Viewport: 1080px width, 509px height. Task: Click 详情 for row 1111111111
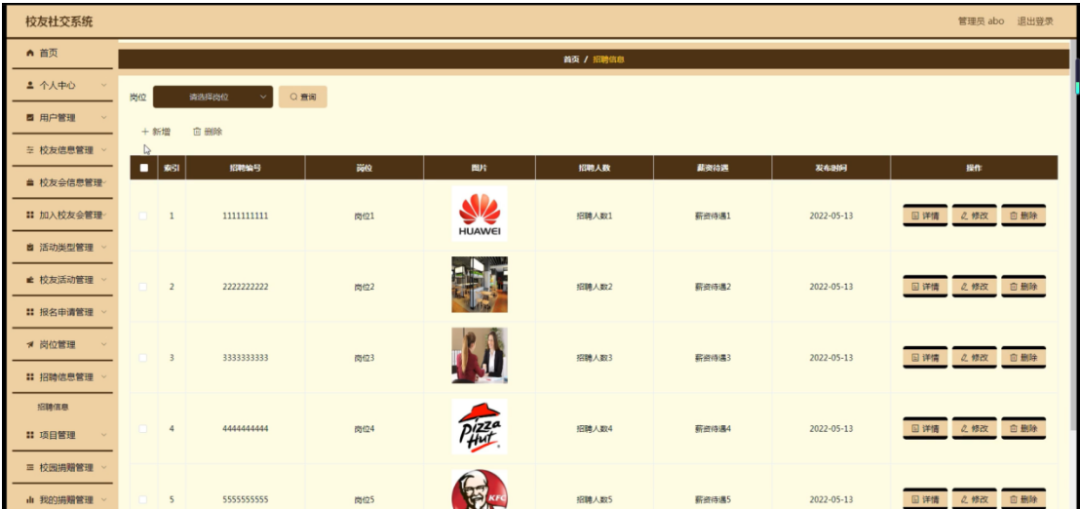(925, 216)
